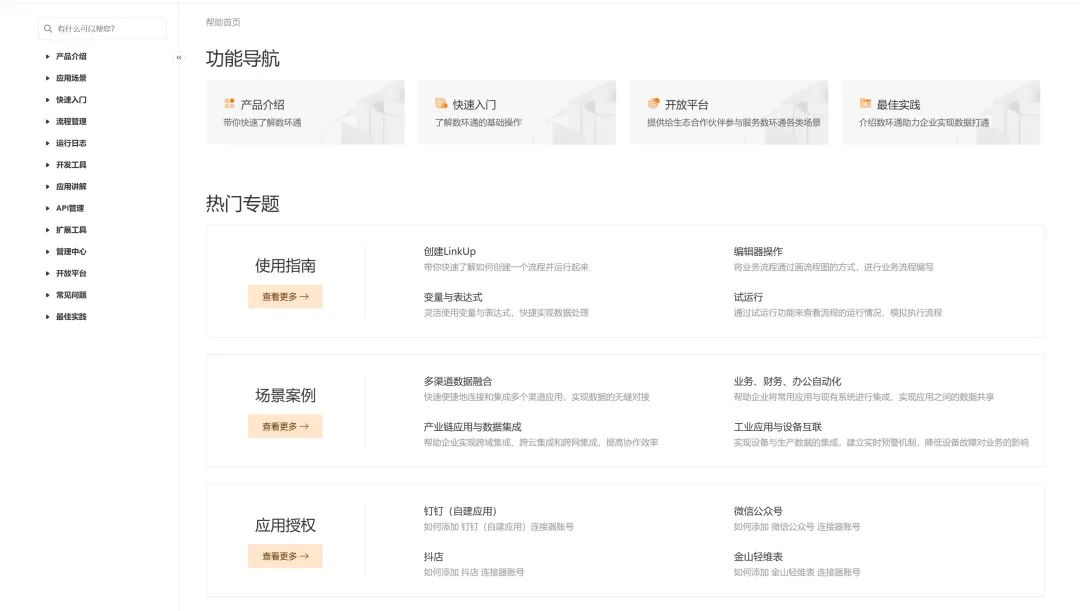
Task: Expand the 流程管理 tree item
Action: pos(47,122)
